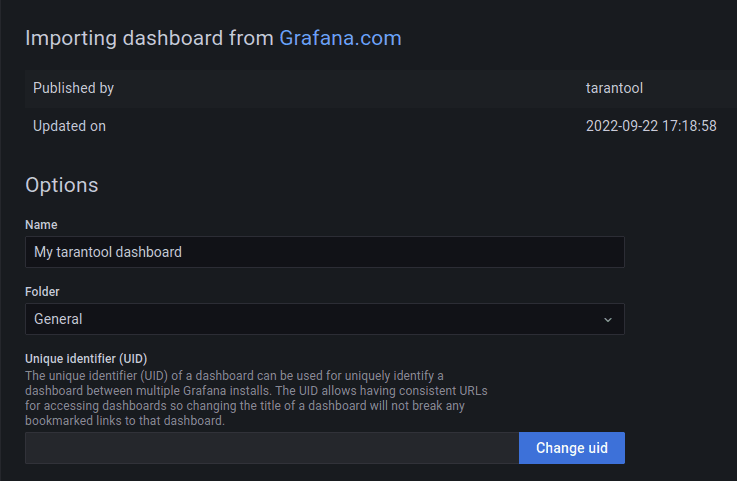Click the tarantool publisher value
The height and width of the screenshot is (481, 737).
tap(614, 88)
